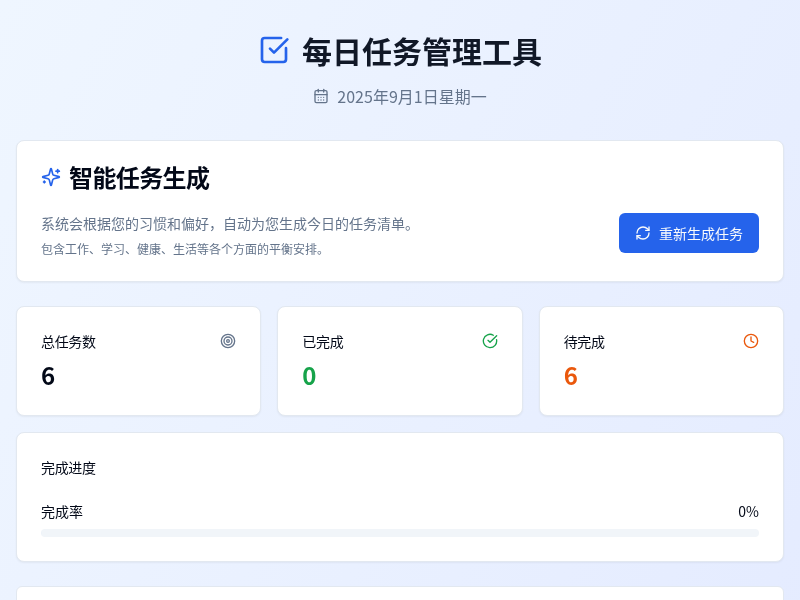Click the 待完成 label
Viewport: 800px width, 600px height.
click(x=584, y=342)
